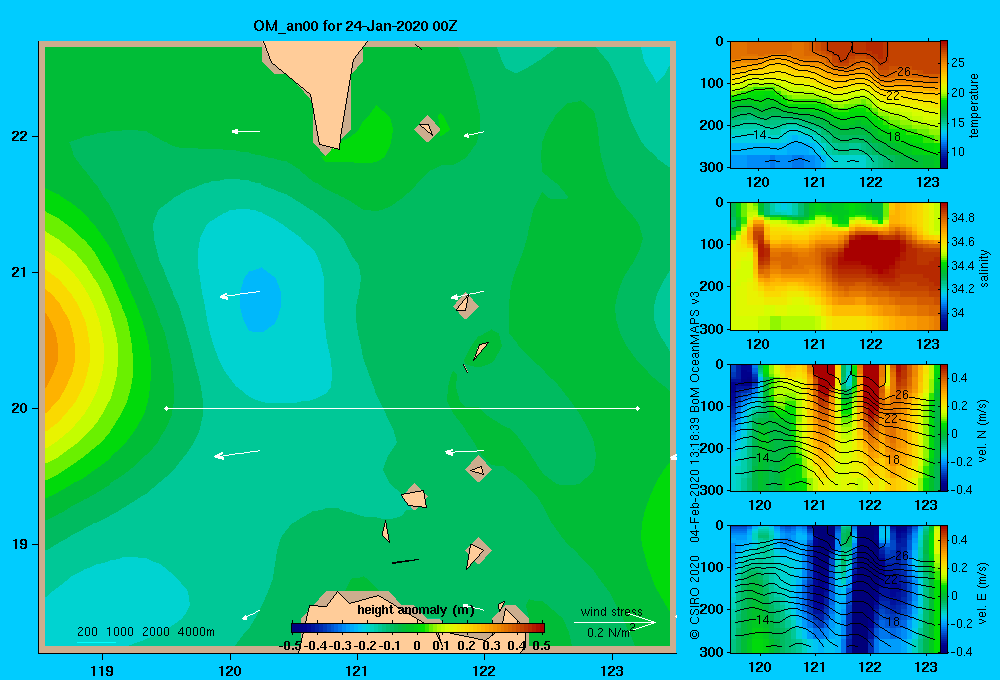Click the vel. N color scale bar
1000x680 pixels.
[x=944, y=427]
